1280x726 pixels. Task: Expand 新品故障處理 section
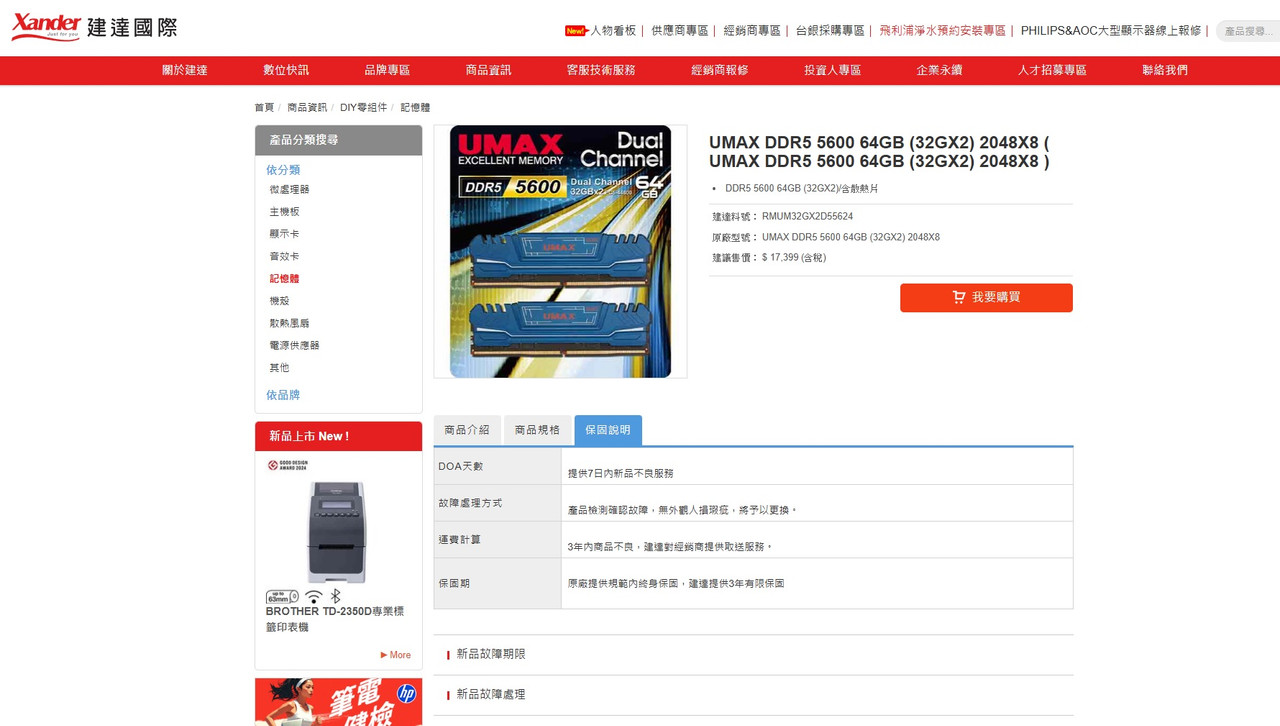pyautogui.click(x=491, y=694)
